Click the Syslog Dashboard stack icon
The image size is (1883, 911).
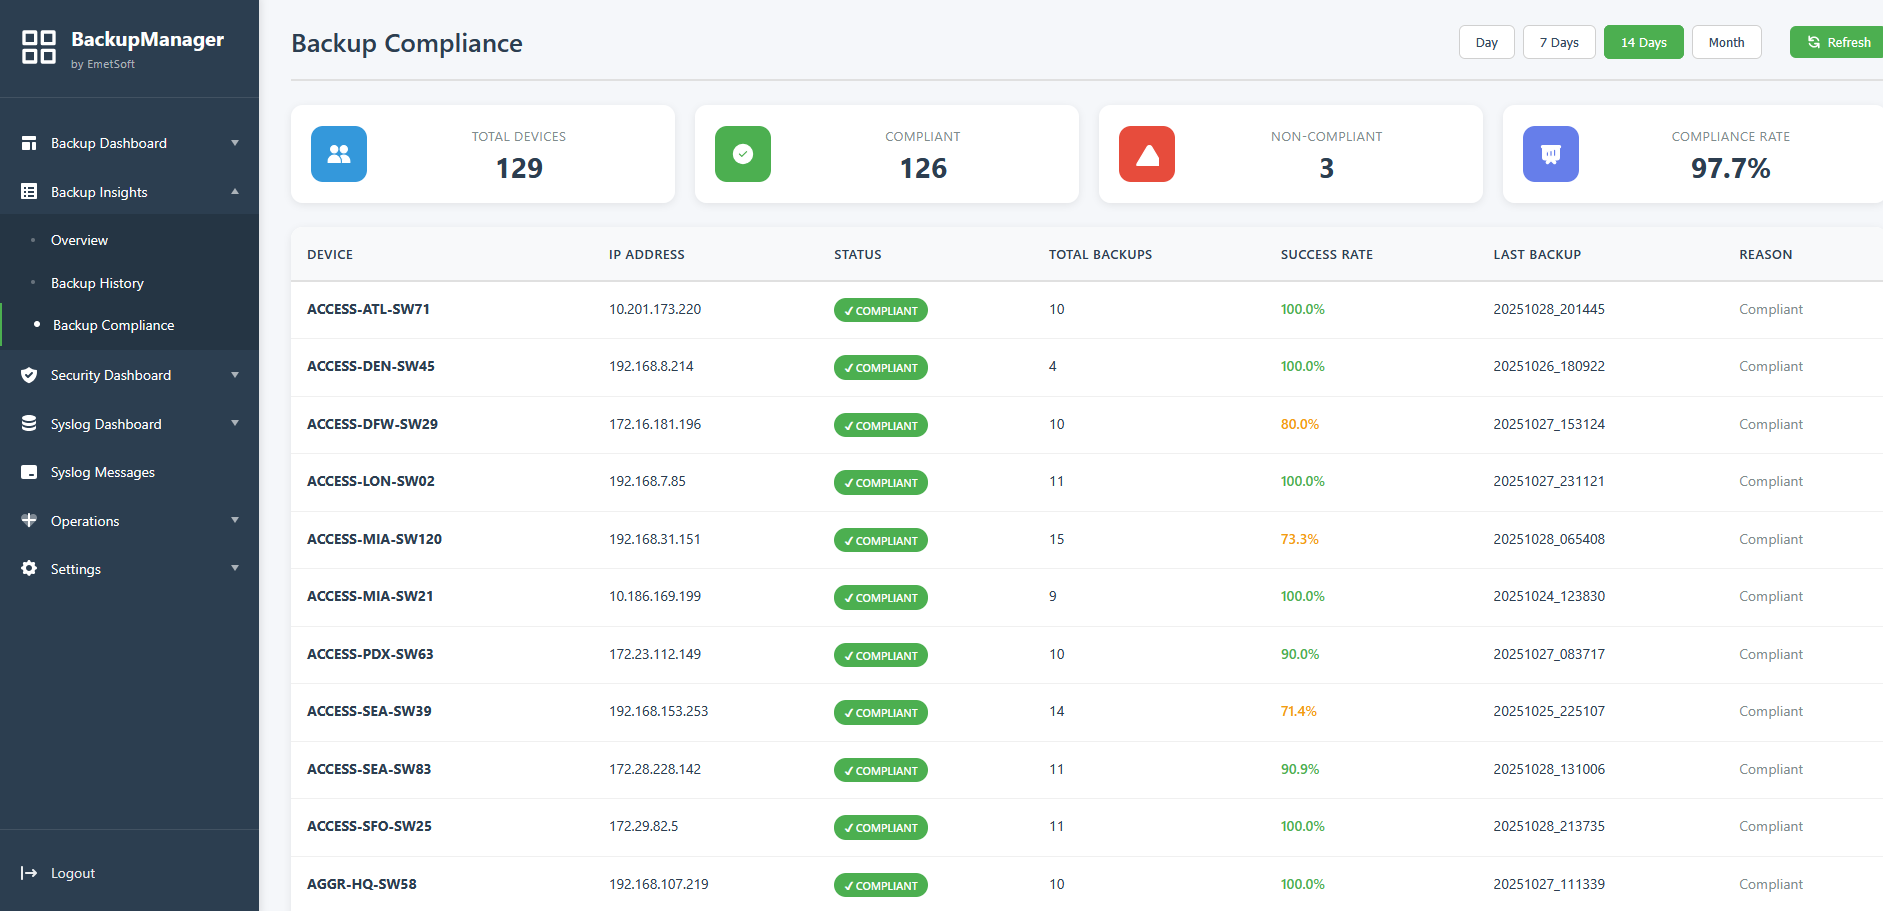pos(29,423)
